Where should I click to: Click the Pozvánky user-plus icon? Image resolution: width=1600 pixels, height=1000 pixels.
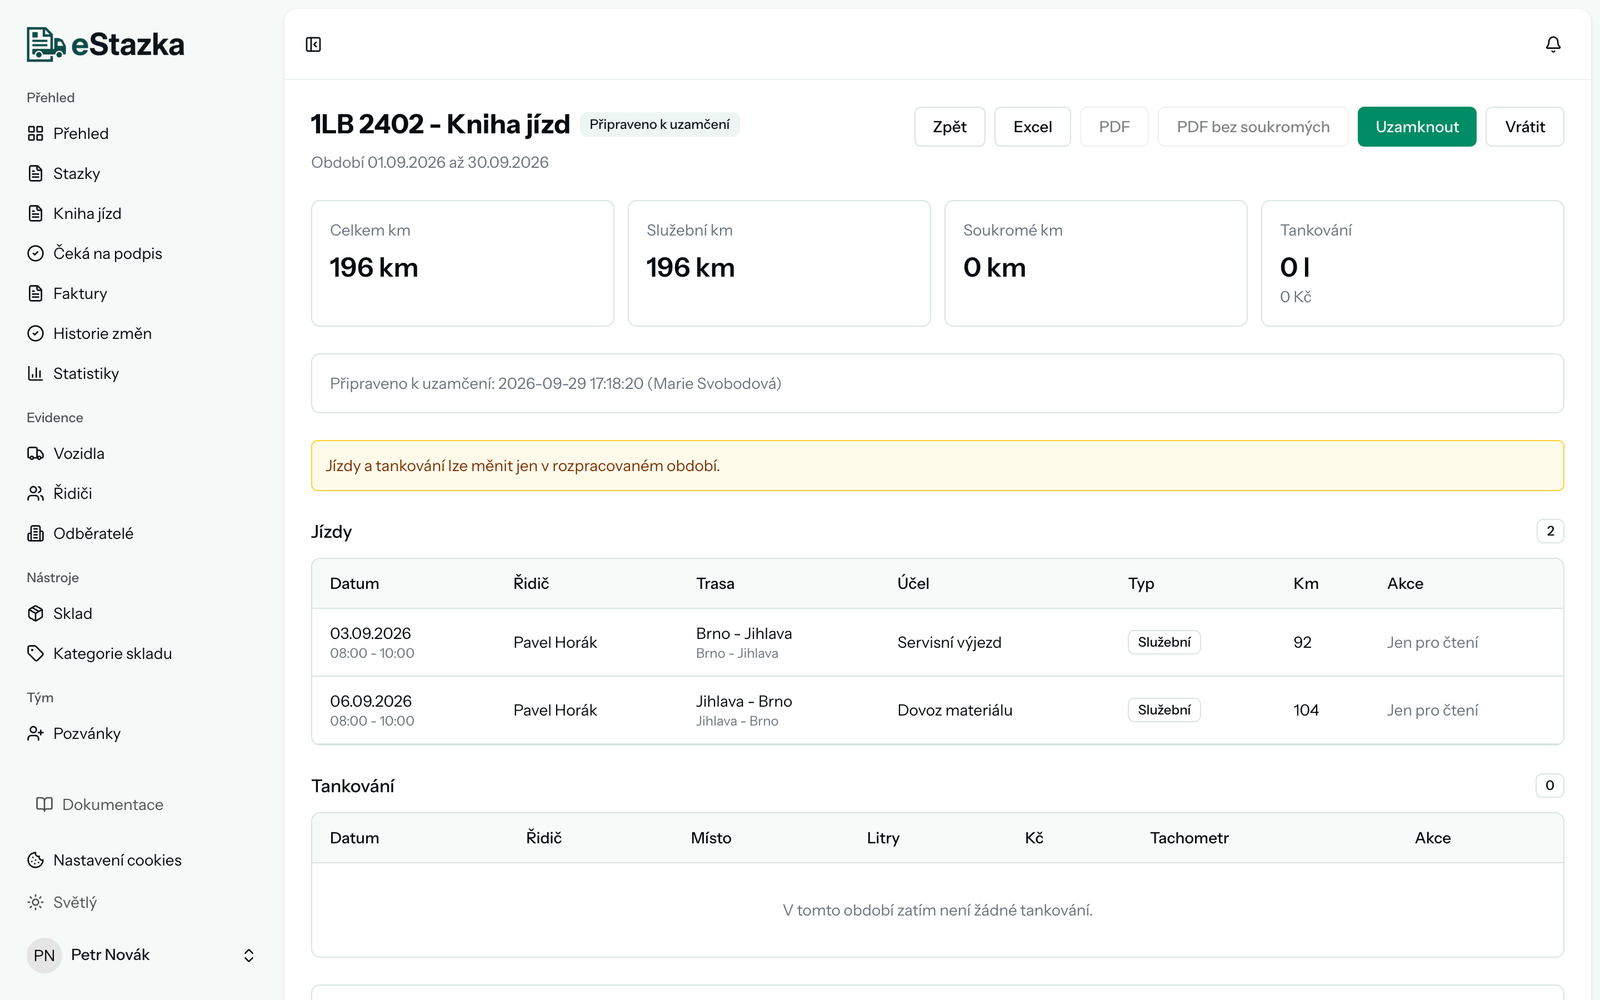(x=35, y=733)
